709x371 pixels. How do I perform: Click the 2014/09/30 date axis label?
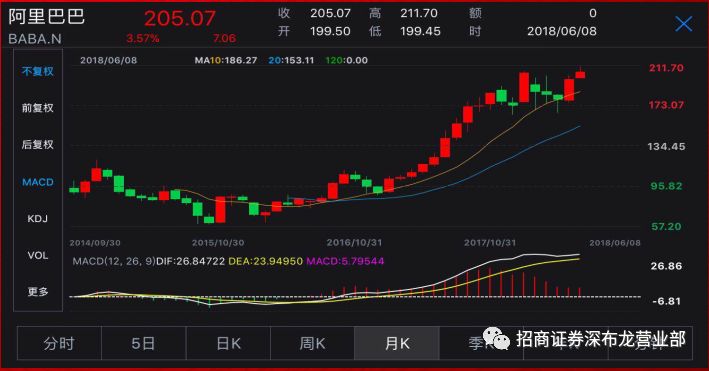click(x=95, y=243)
